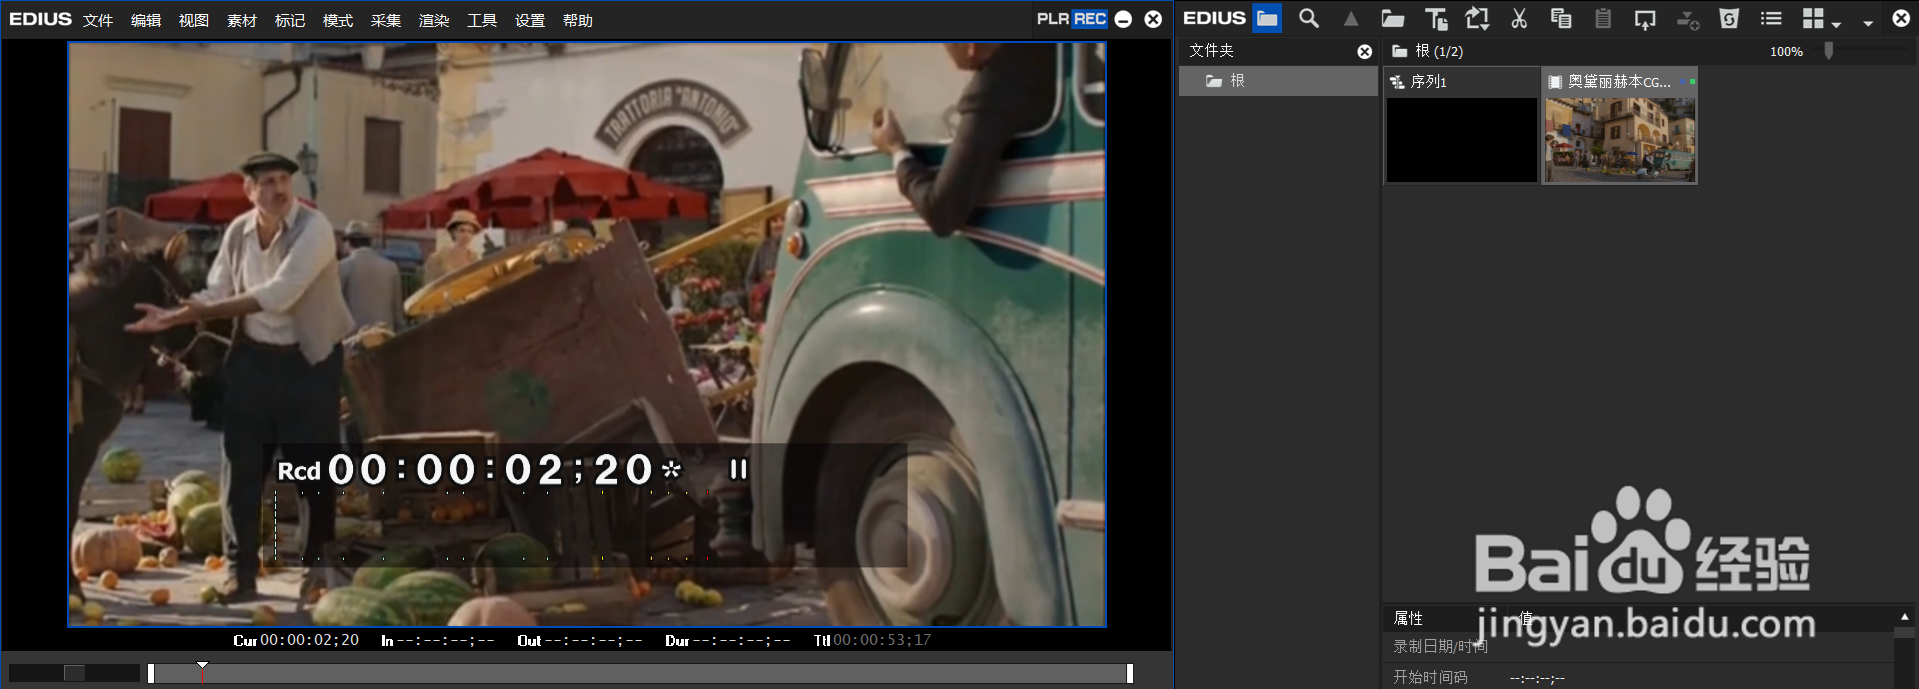Screen dimensions: 1919x689
Task: Open the 渲染 menu
Action: tap(434, 20)
